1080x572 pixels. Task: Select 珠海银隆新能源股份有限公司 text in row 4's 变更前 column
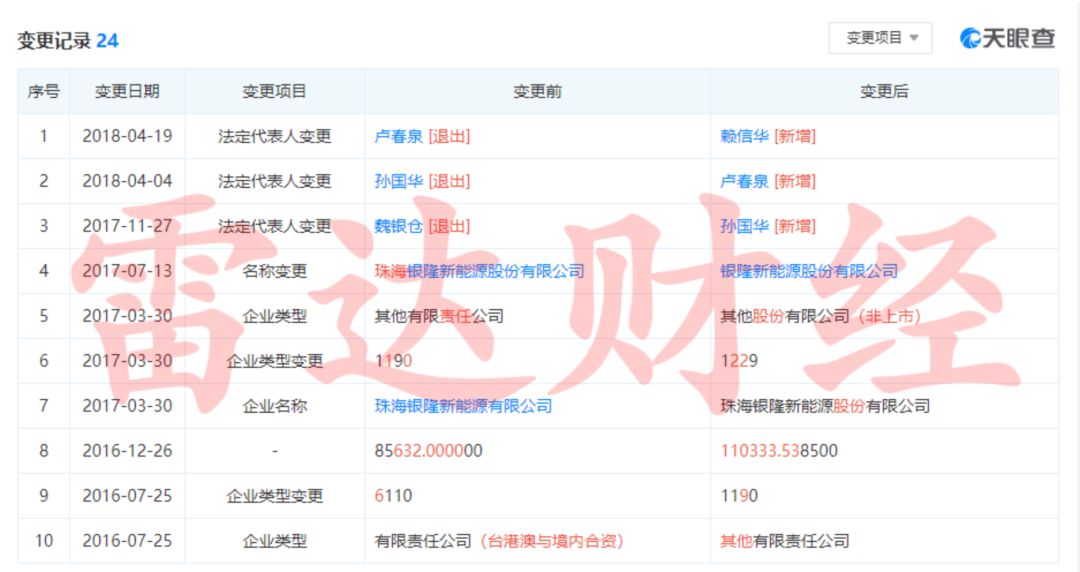coord(479,272)
